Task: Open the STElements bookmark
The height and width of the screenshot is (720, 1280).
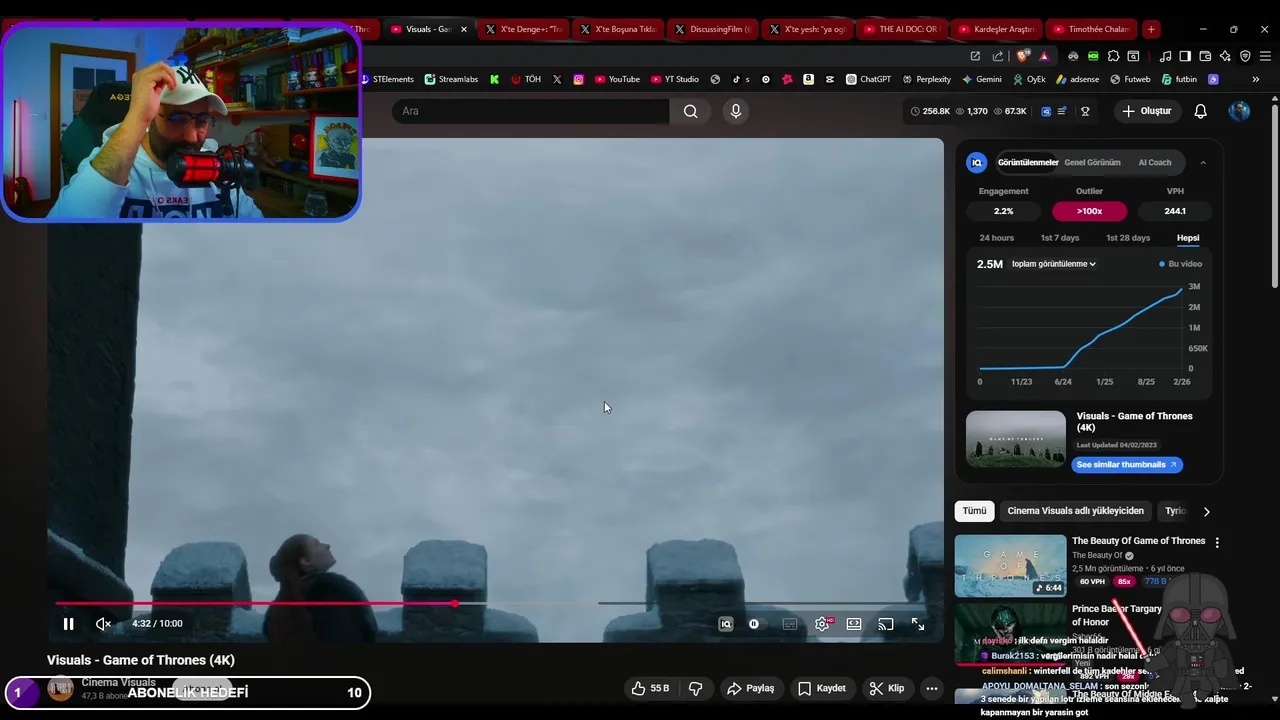Action: pyautogui.click(x=386, y=79)
